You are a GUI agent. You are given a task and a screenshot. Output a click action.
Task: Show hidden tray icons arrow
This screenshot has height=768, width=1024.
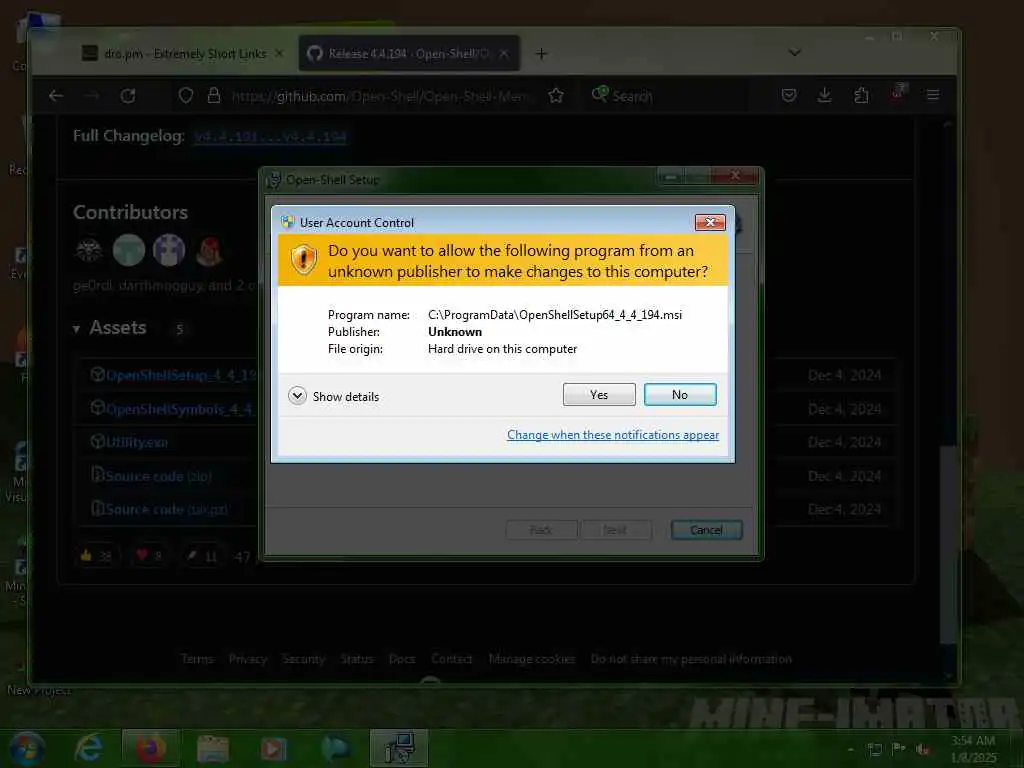(850, 749)
